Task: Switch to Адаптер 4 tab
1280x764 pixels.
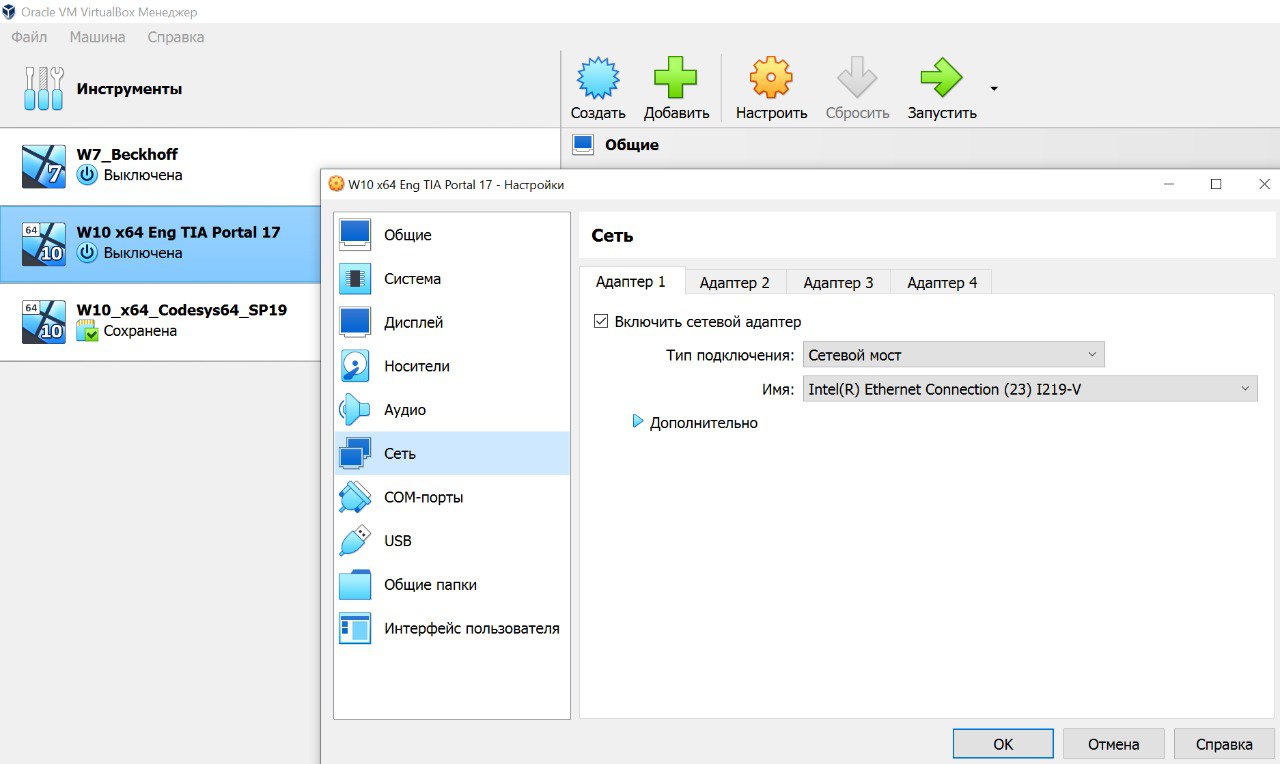Action: point(942,282)
